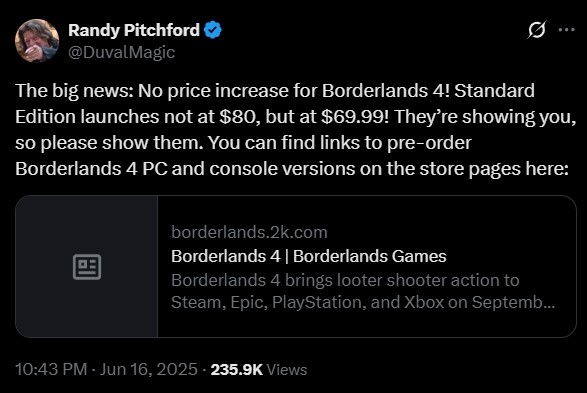587x393 pixels.
Task: Open the three-dot More options menu
Action: coord(566,30)
